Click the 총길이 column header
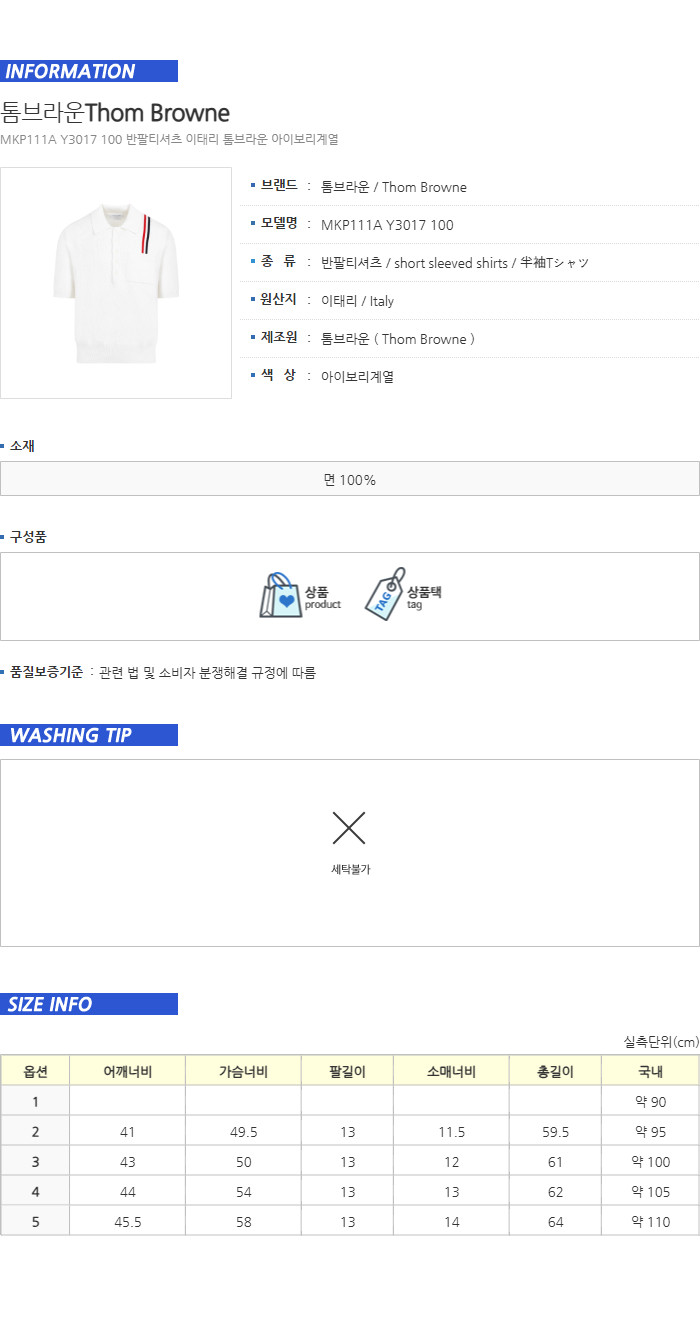Viewport: 700px width, 1321px height. click(555, 1072)
